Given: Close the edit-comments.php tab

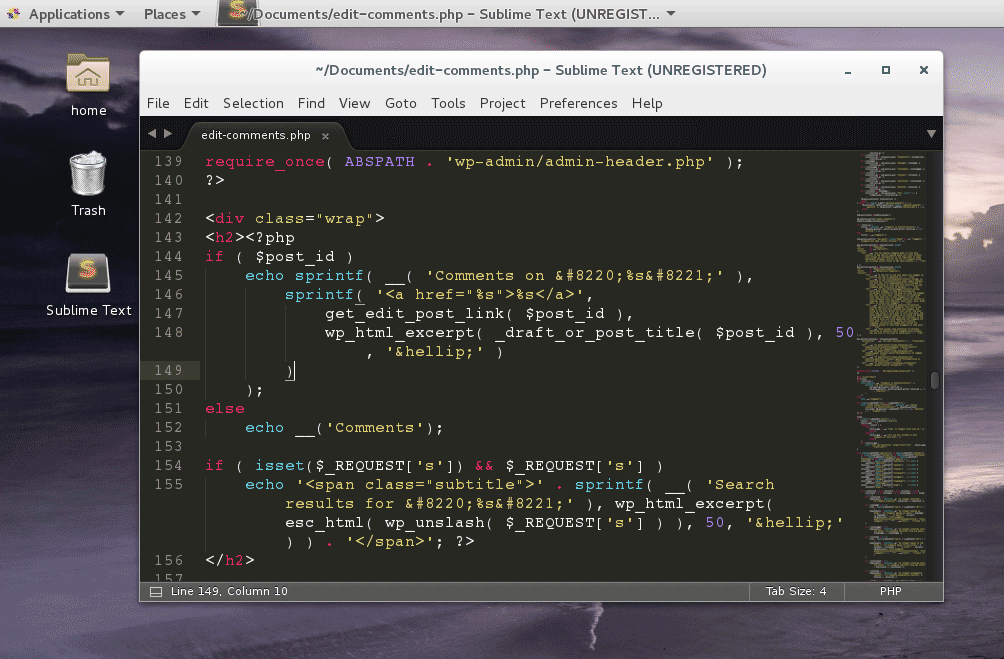Looking at the screenshot, I should [325, 136].
